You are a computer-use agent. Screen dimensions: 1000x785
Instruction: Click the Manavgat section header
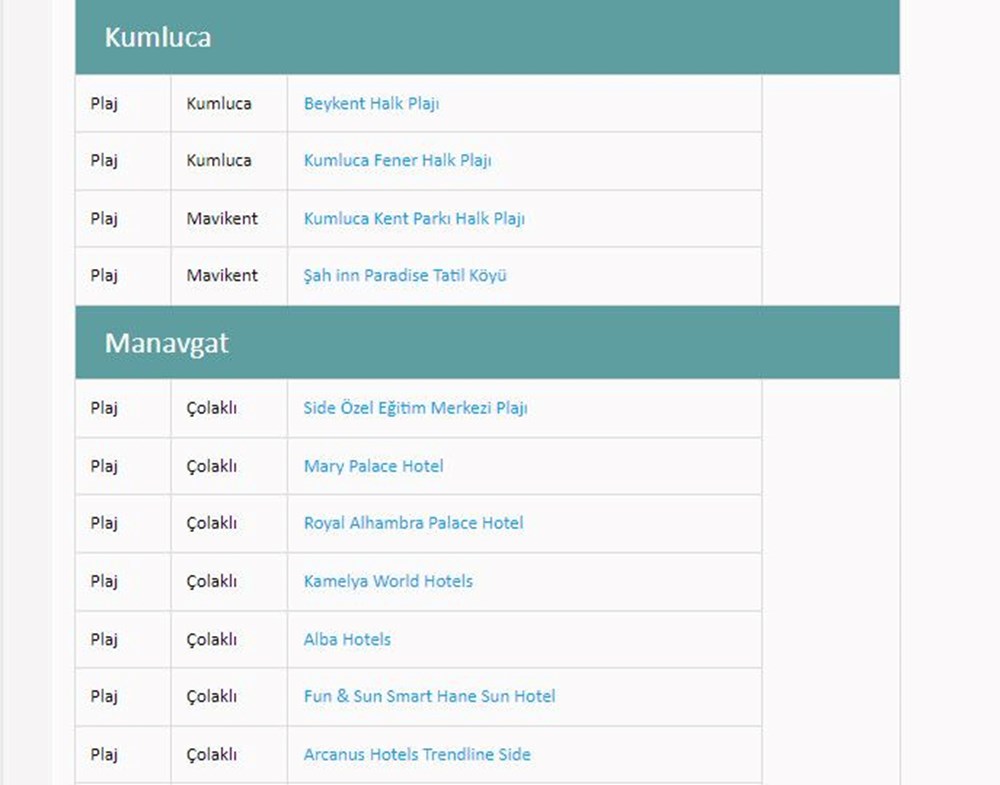click(x=166, y=344)
